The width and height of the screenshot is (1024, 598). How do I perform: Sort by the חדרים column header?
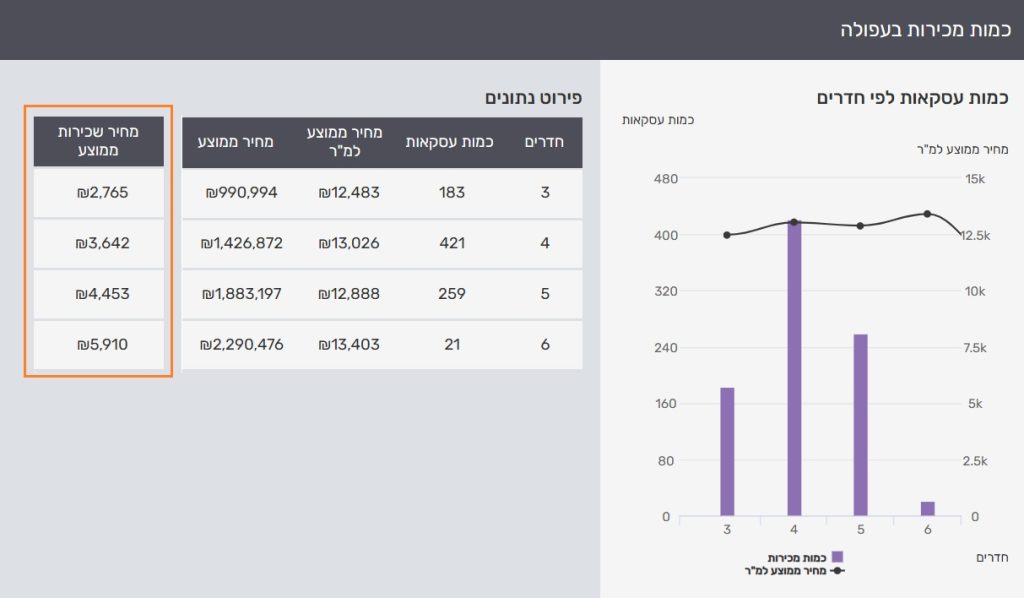point(545,142)
